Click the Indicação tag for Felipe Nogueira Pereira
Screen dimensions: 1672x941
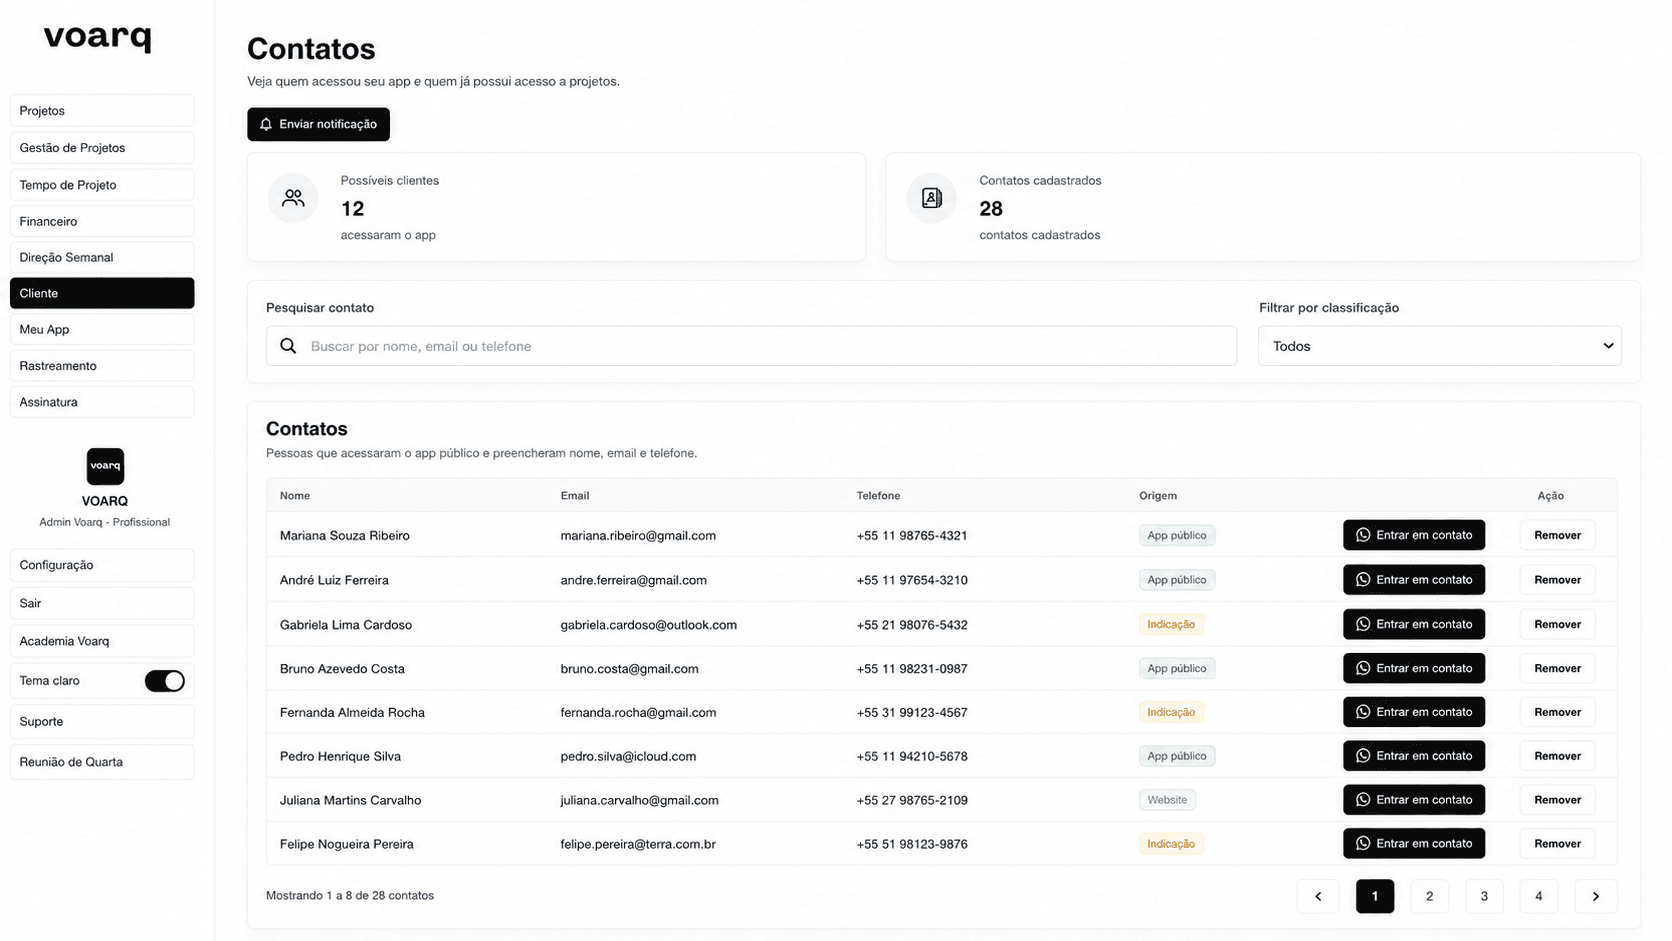1171,844
